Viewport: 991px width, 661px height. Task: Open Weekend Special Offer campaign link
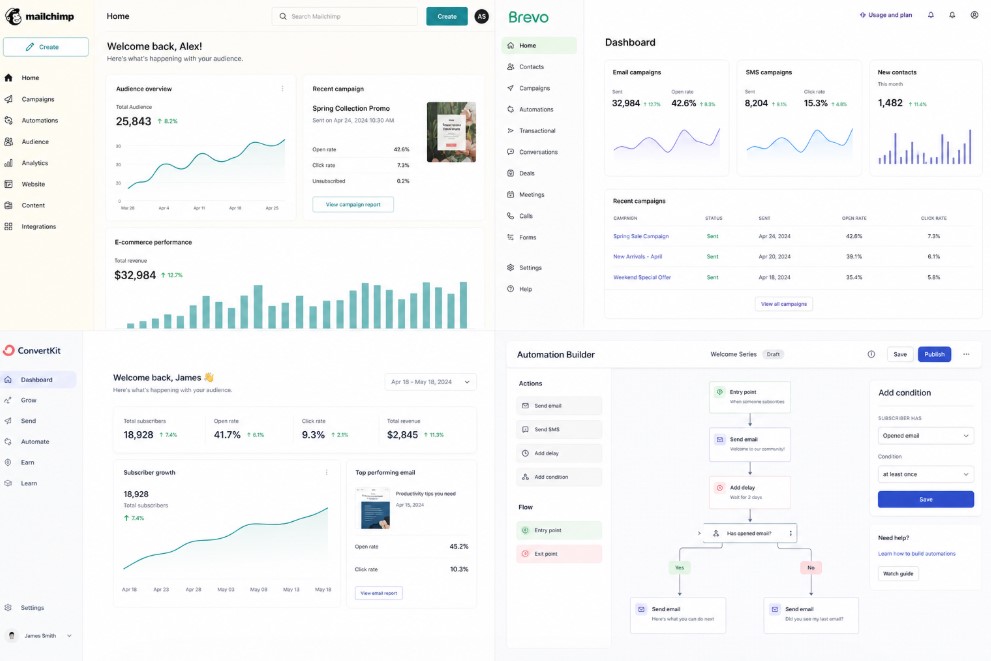(642, 277)
